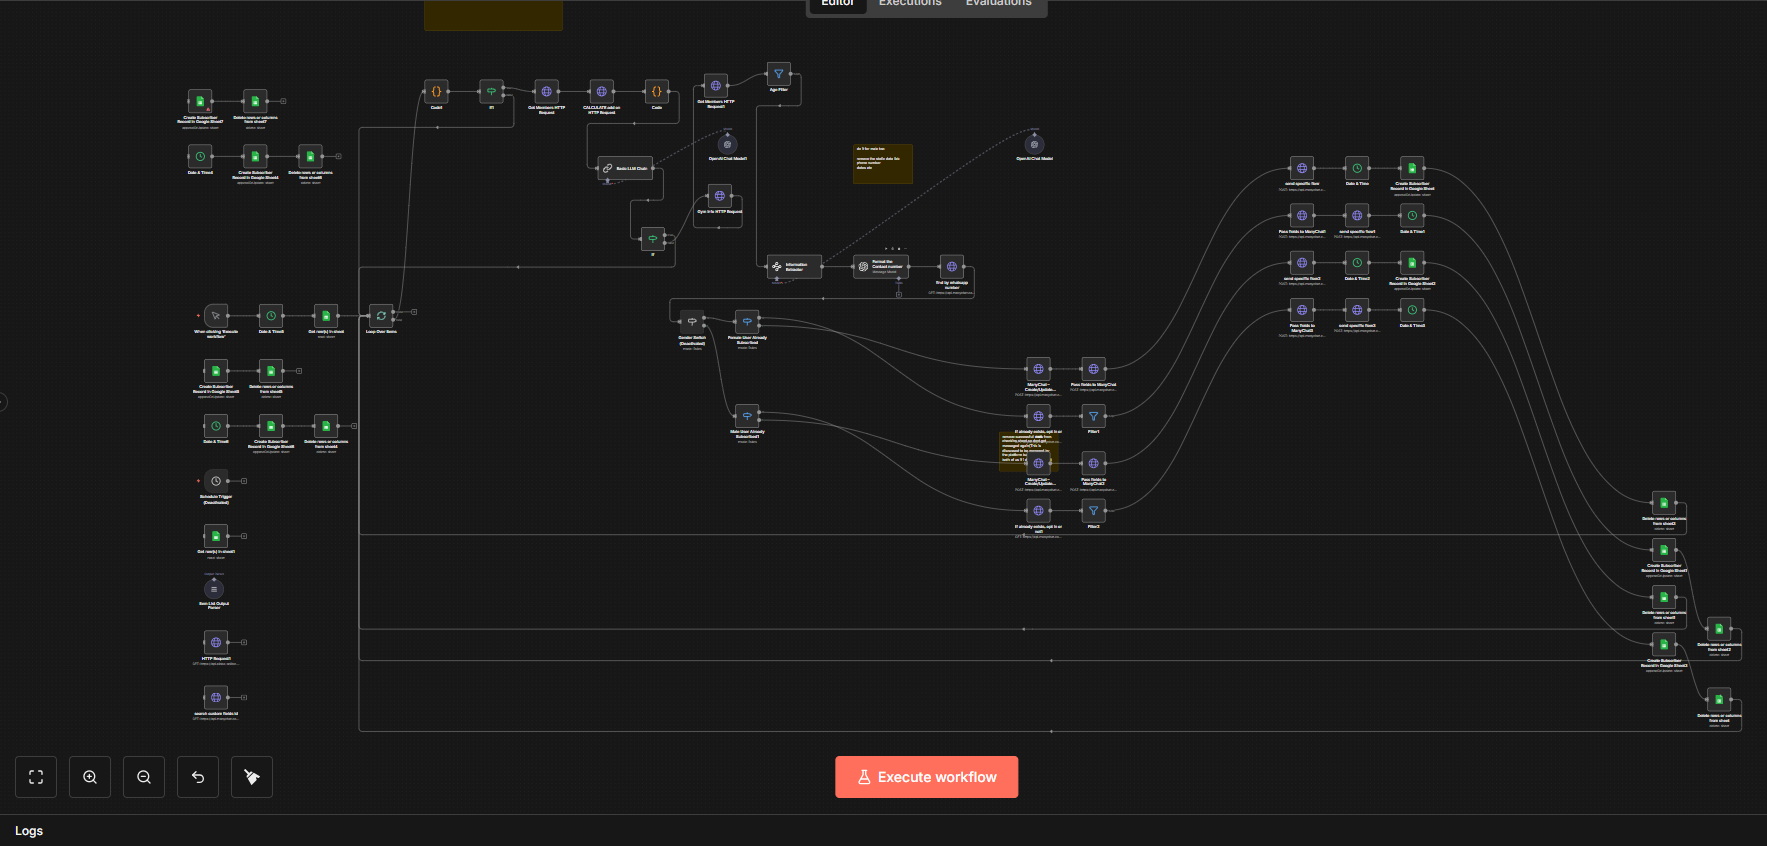Open the Age Filter node

click(778, 74)
